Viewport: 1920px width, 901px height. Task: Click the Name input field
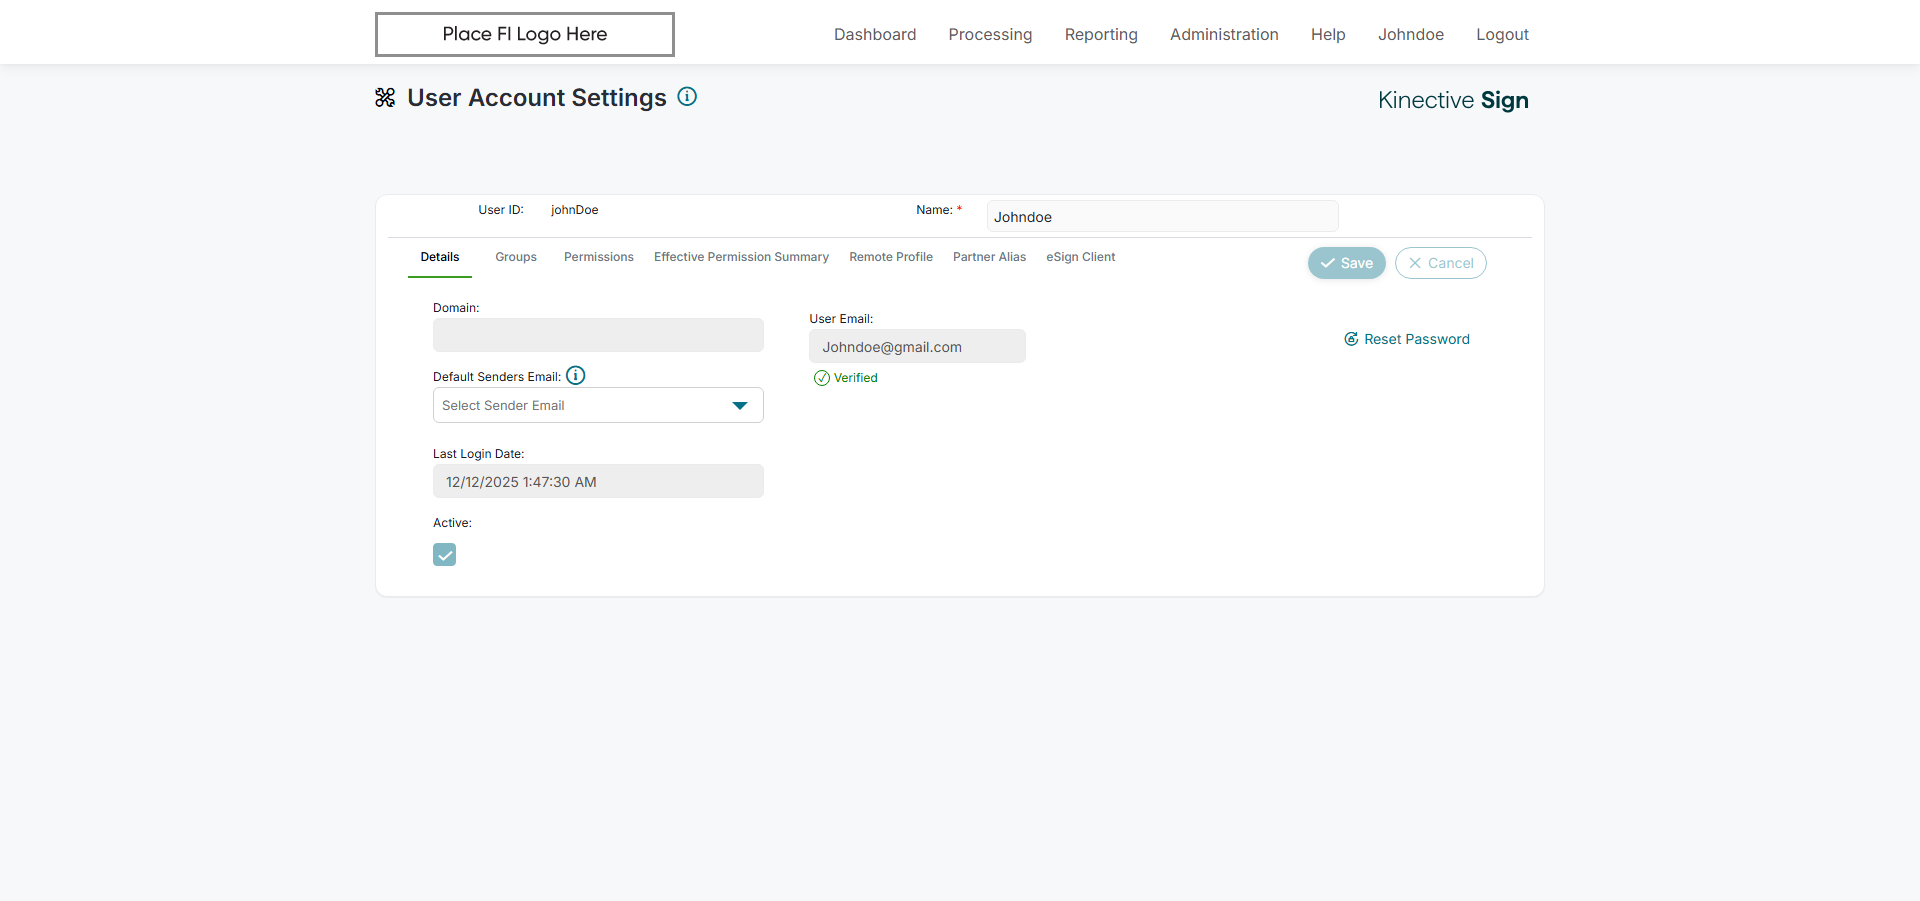(x=1162, y=216)
